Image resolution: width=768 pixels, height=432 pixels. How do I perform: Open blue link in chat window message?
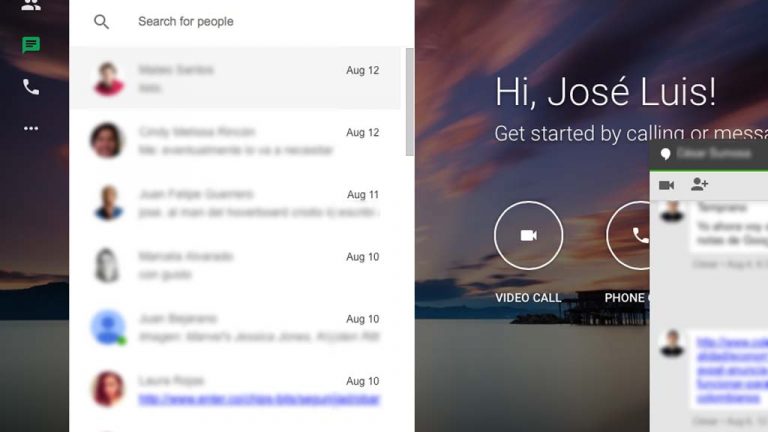pos(732,370)
